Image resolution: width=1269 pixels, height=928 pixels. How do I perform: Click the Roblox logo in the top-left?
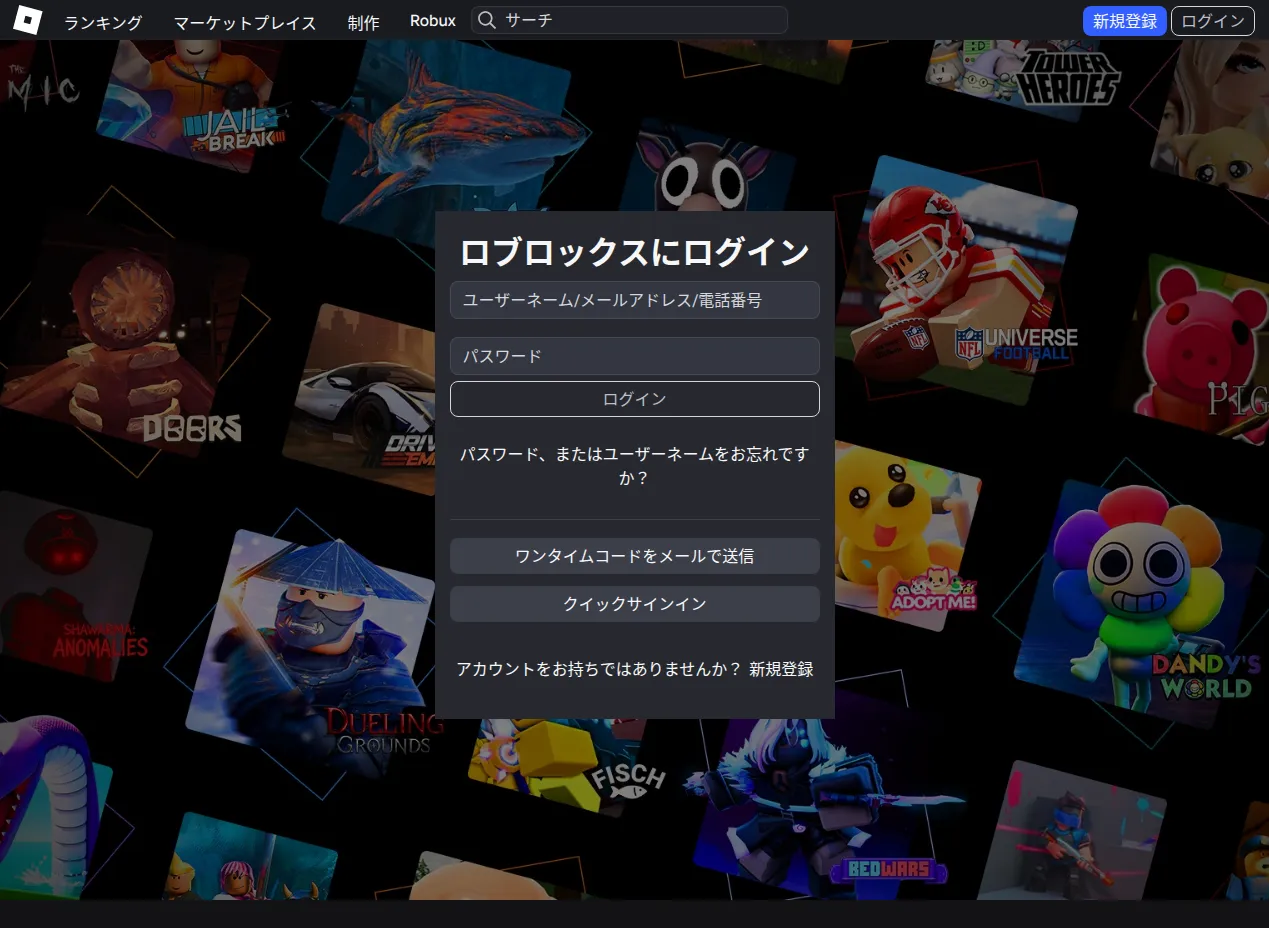point(27,20)
